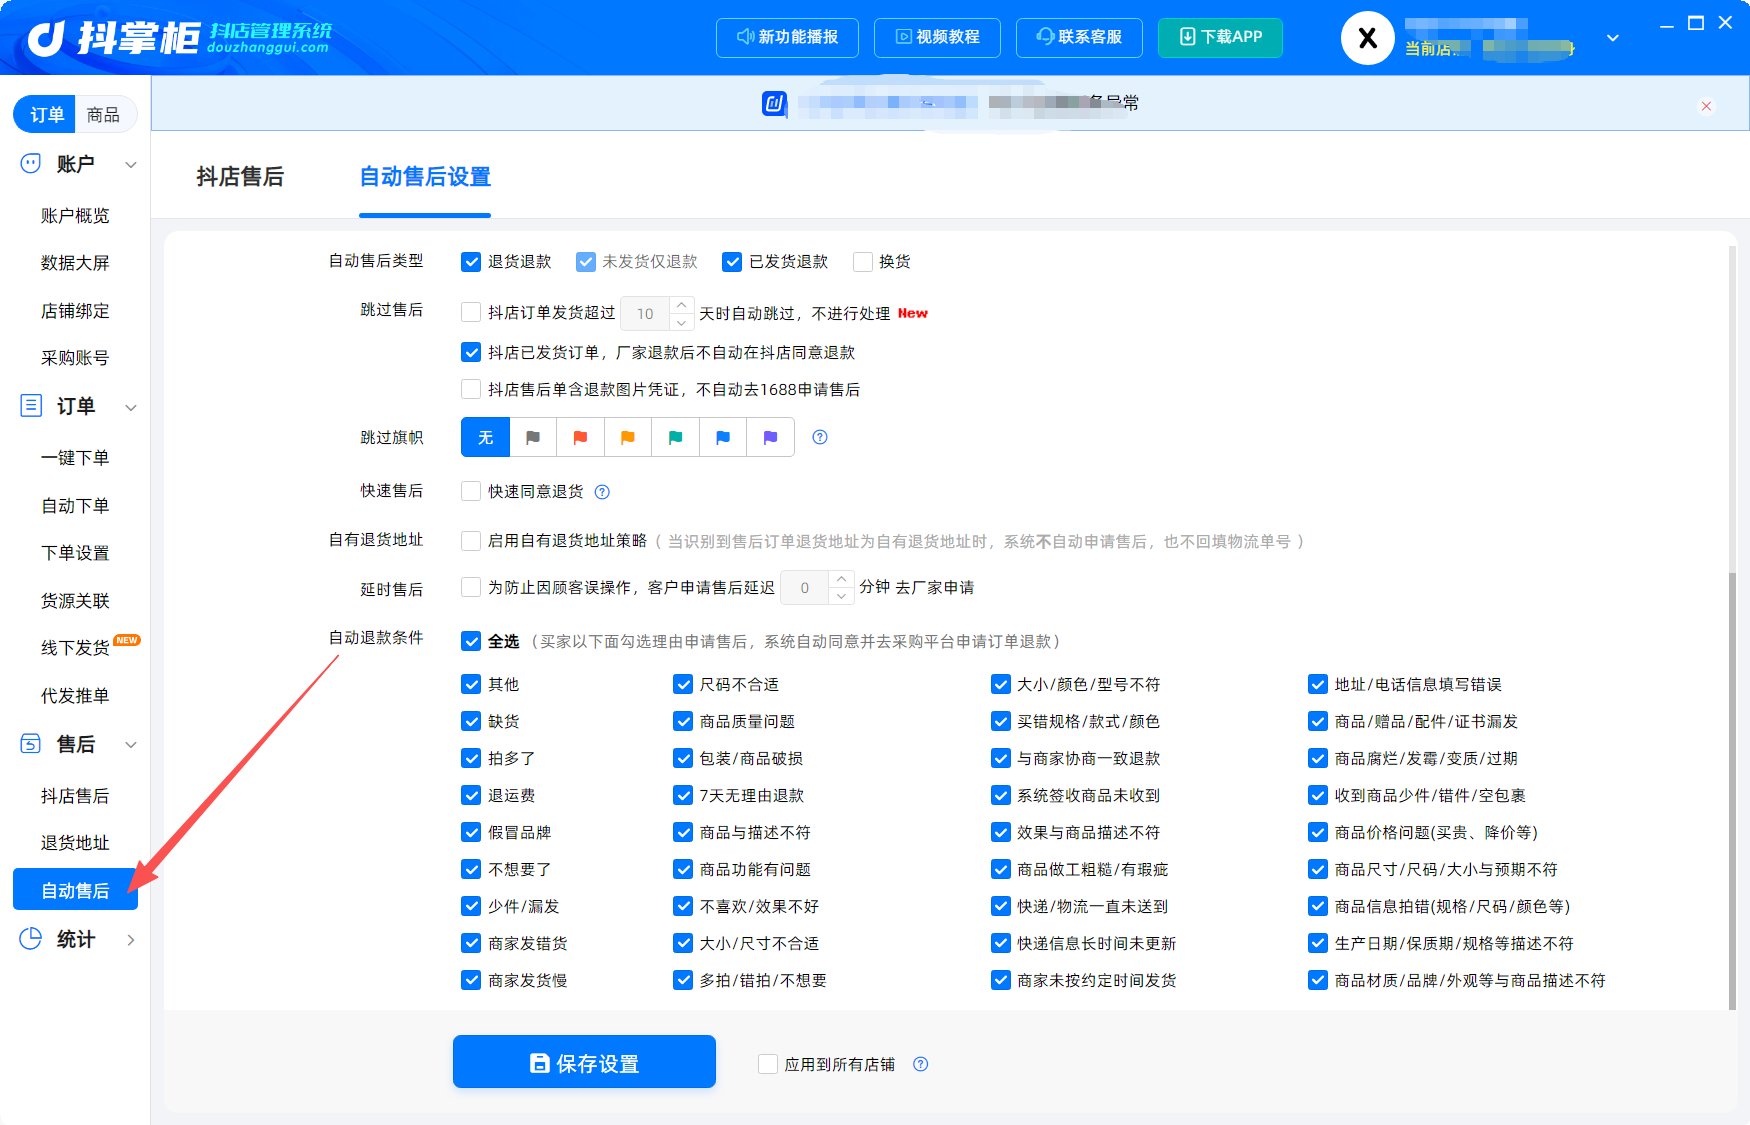Open 一键下单 in sidebar
The height and width of the screenshot is (1125, 1750).
[75, 458]
